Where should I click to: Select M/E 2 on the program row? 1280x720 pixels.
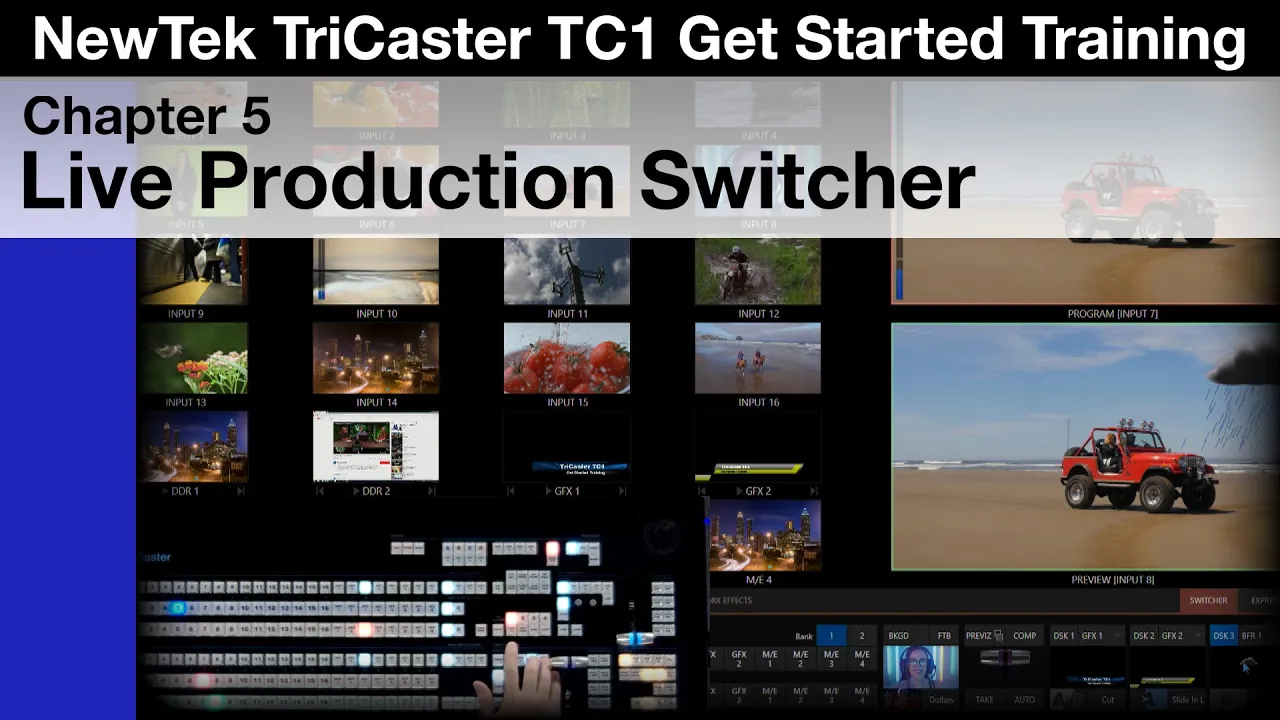click(801, 659)
